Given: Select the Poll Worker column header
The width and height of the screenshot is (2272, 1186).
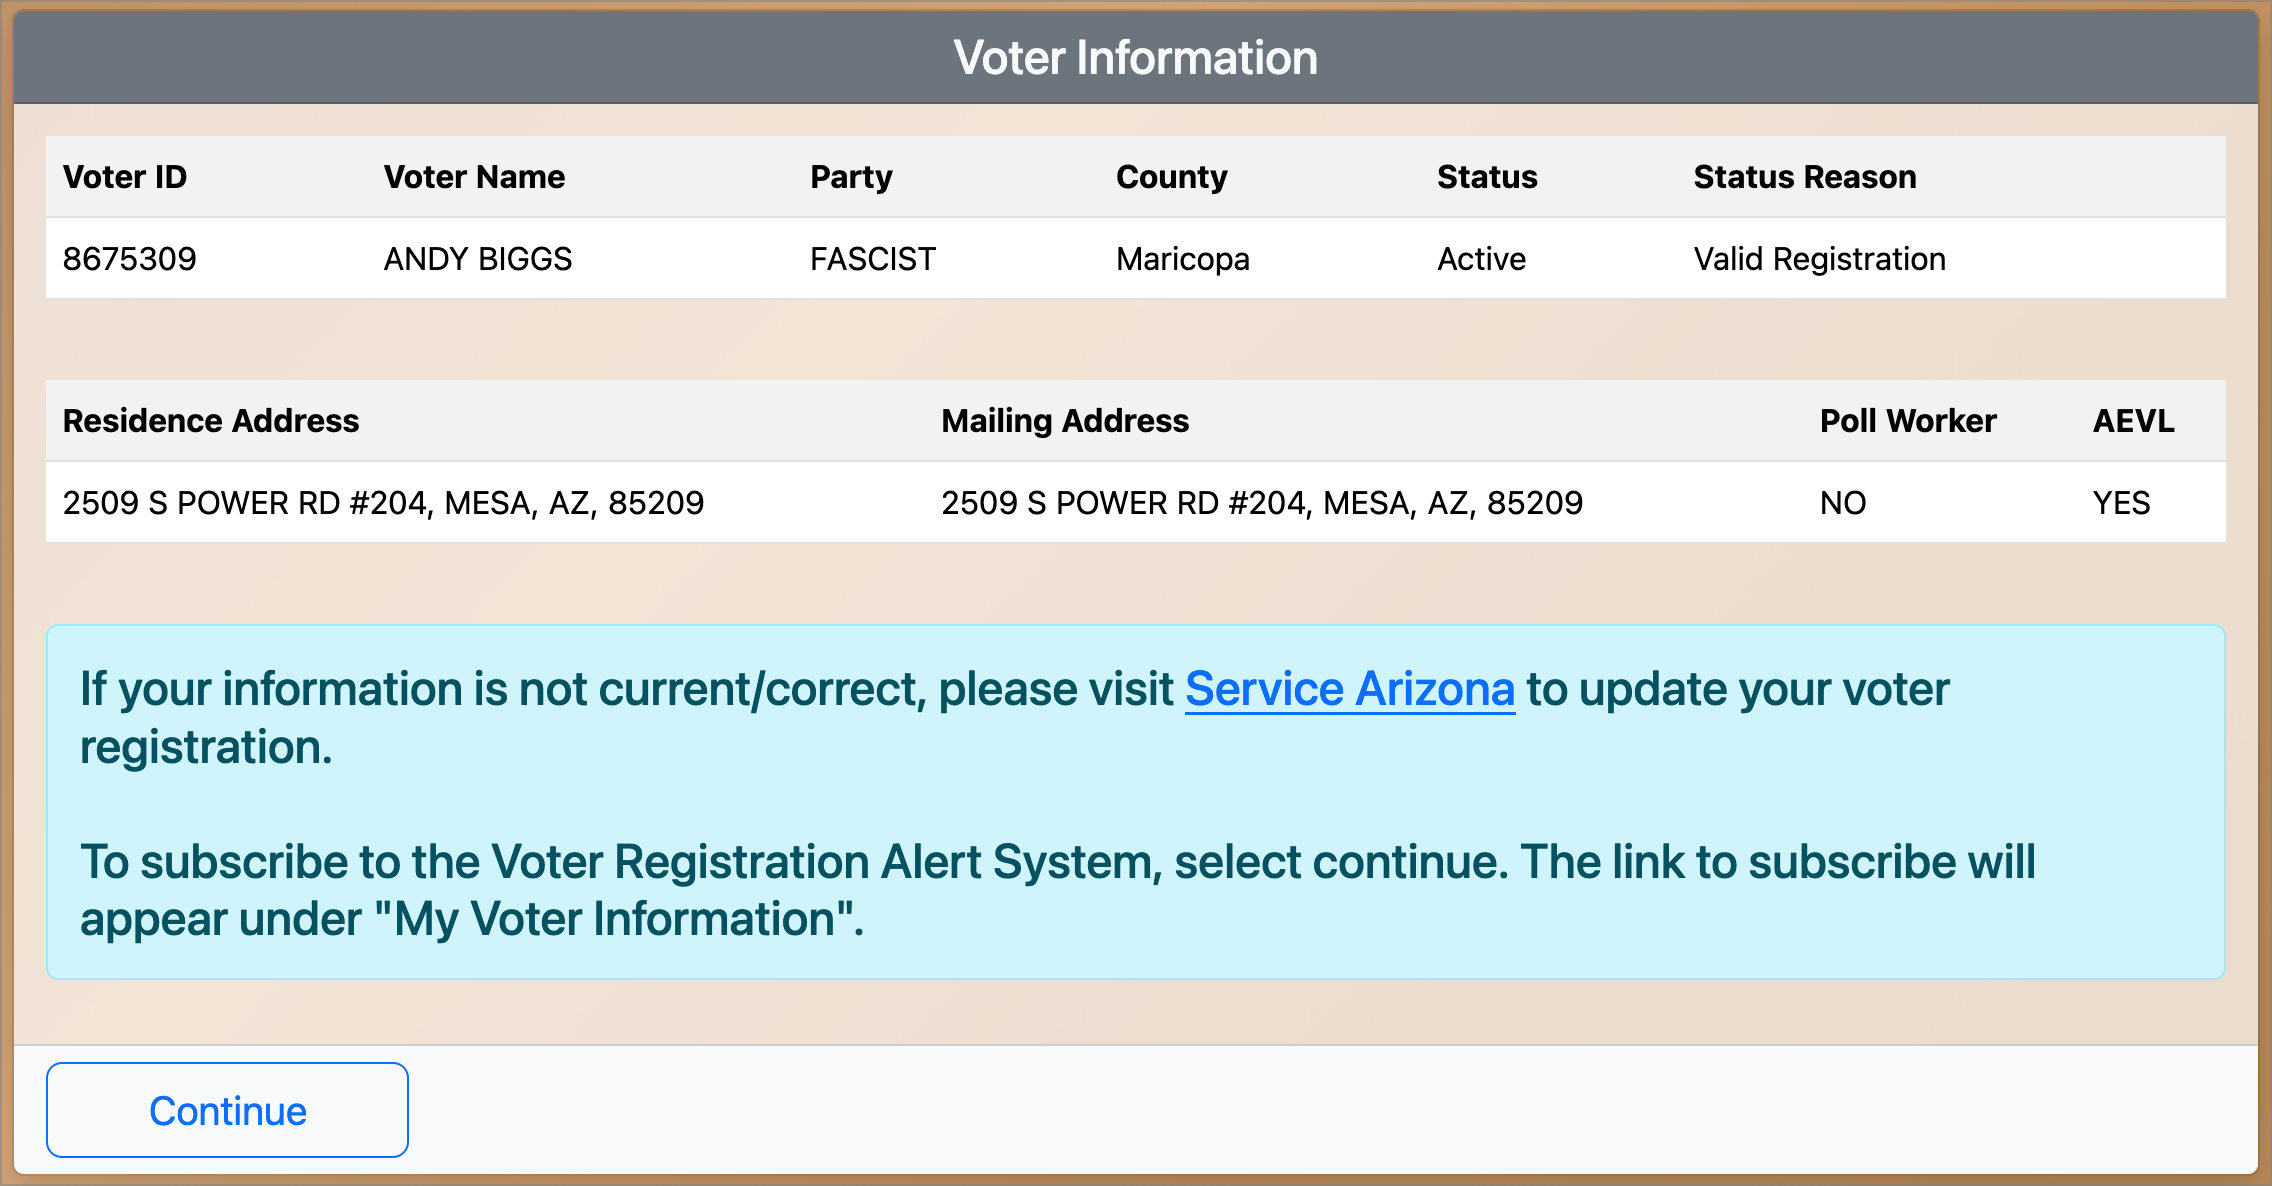Looking at the screenshot, I should 1906,421.
